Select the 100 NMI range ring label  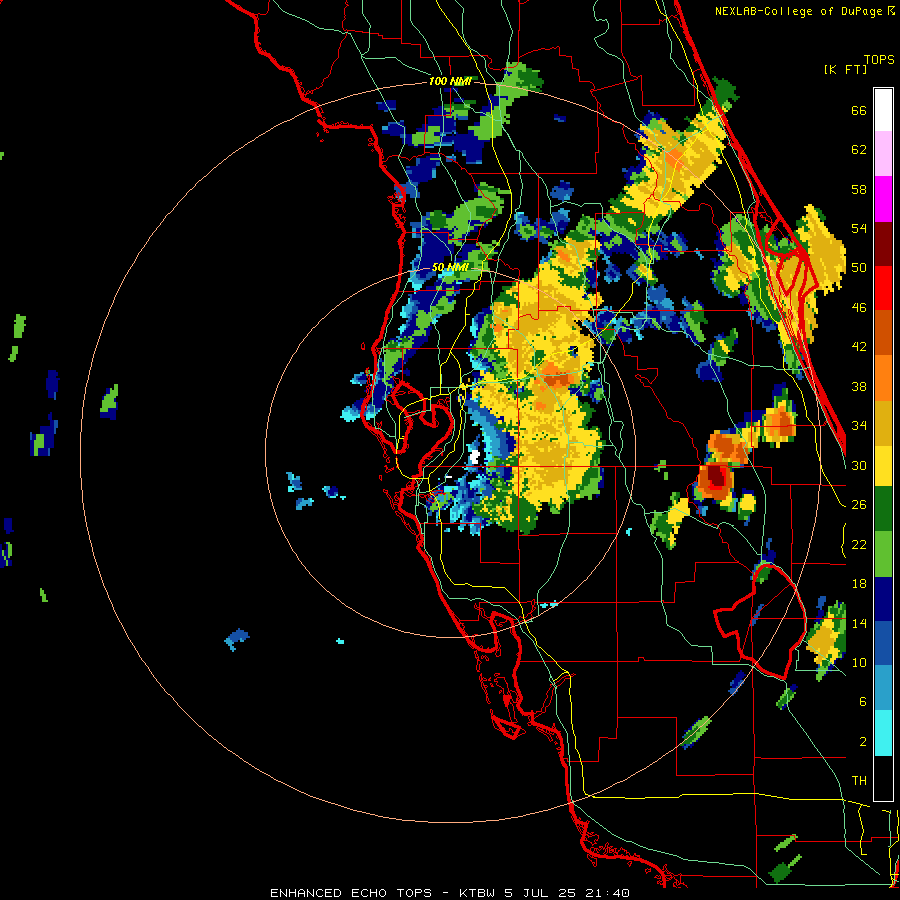pyautogui.click(x=450, y=82)
